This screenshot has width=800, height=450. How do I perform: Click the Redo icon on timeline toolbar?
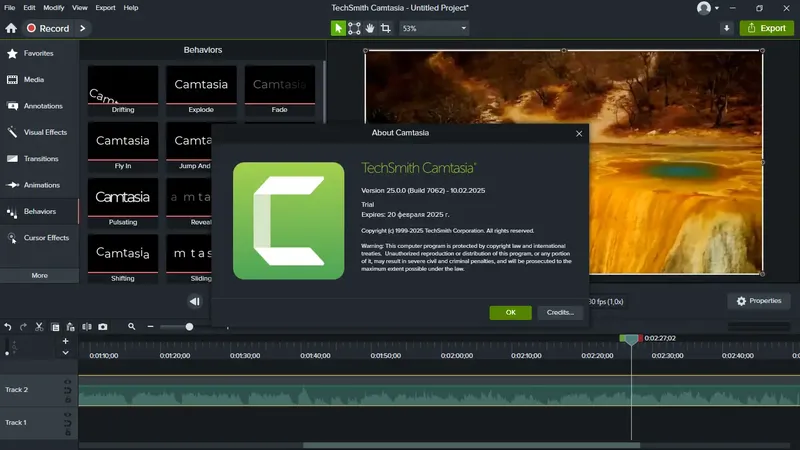(23, 327)
